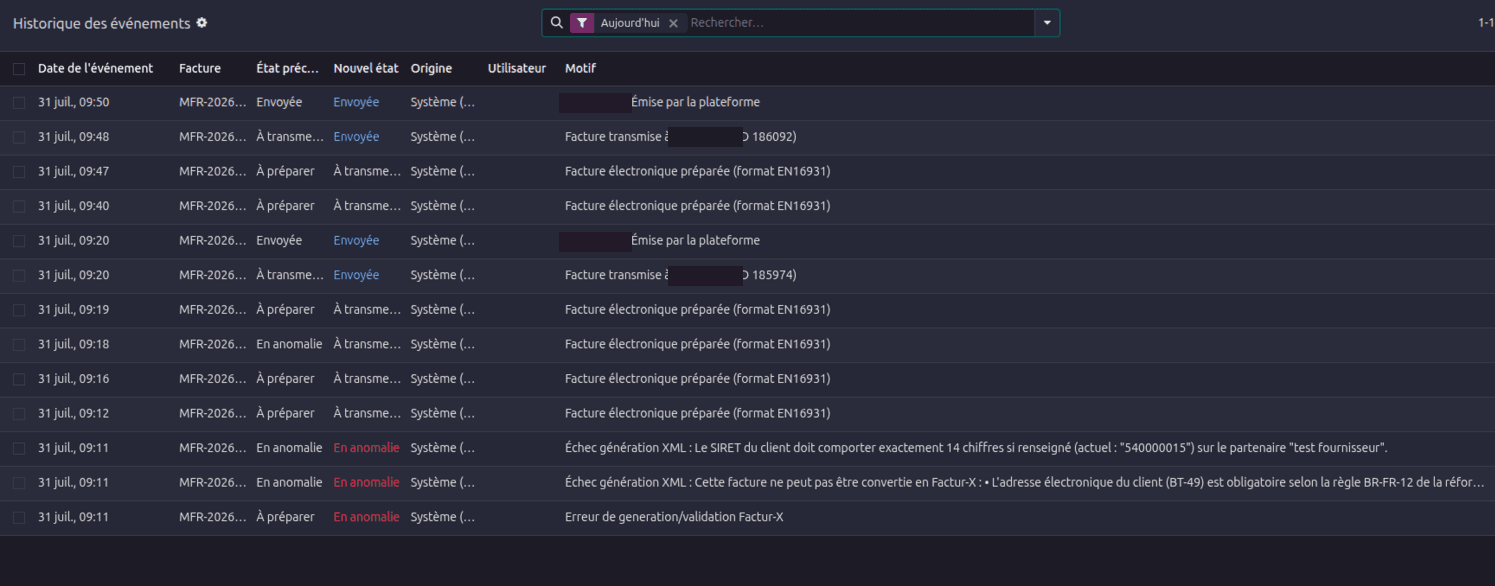Sort by the Origine column header
Viewport: 1495px width, 586px height.
point(431,68)
